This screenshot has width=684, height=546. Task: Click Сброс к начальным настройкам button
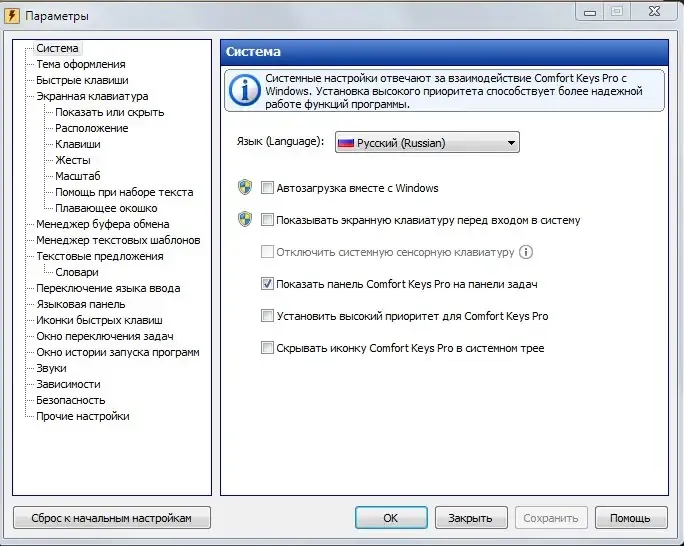tap(112, 518)
